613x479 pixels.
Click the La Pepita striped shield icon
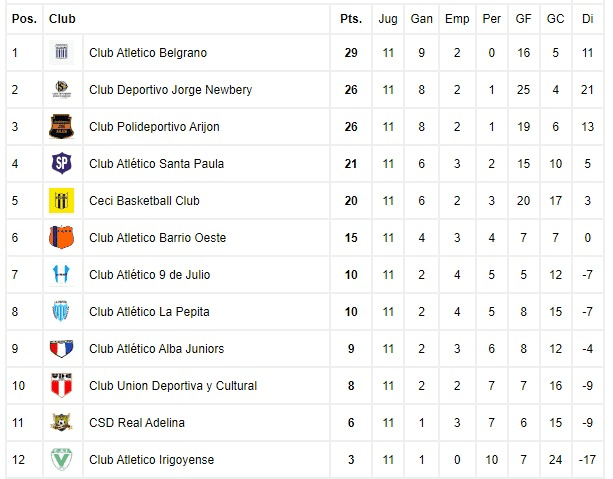(x=61, y=312)
